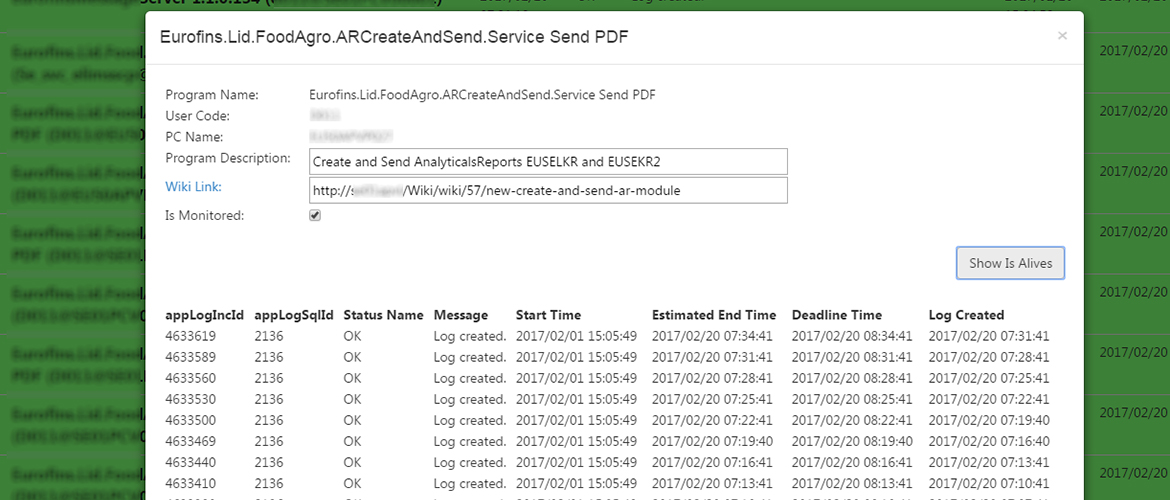The width and height of the screenshot is (1170, 500).
Task: Click the Message column header
Action: click(460, 315)
